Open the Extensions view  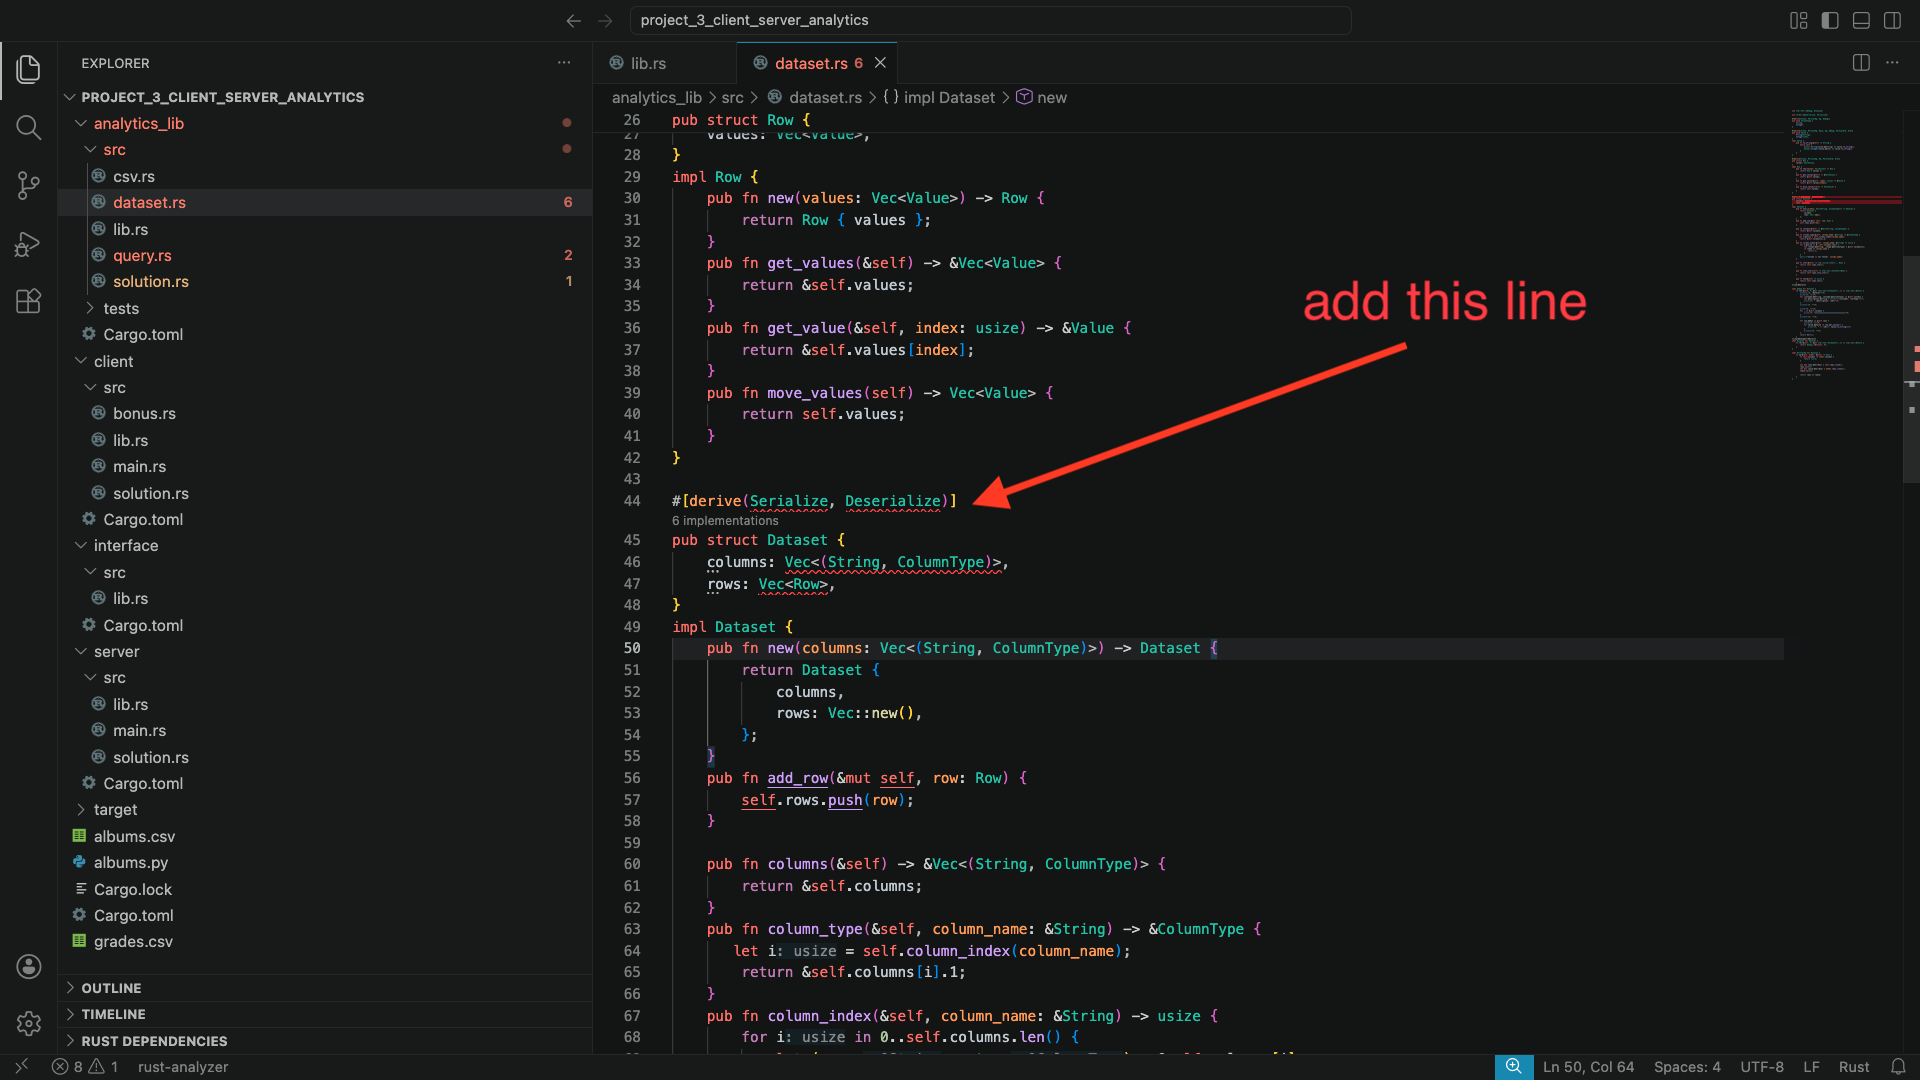pyautogui.click(x=29, y=301)
